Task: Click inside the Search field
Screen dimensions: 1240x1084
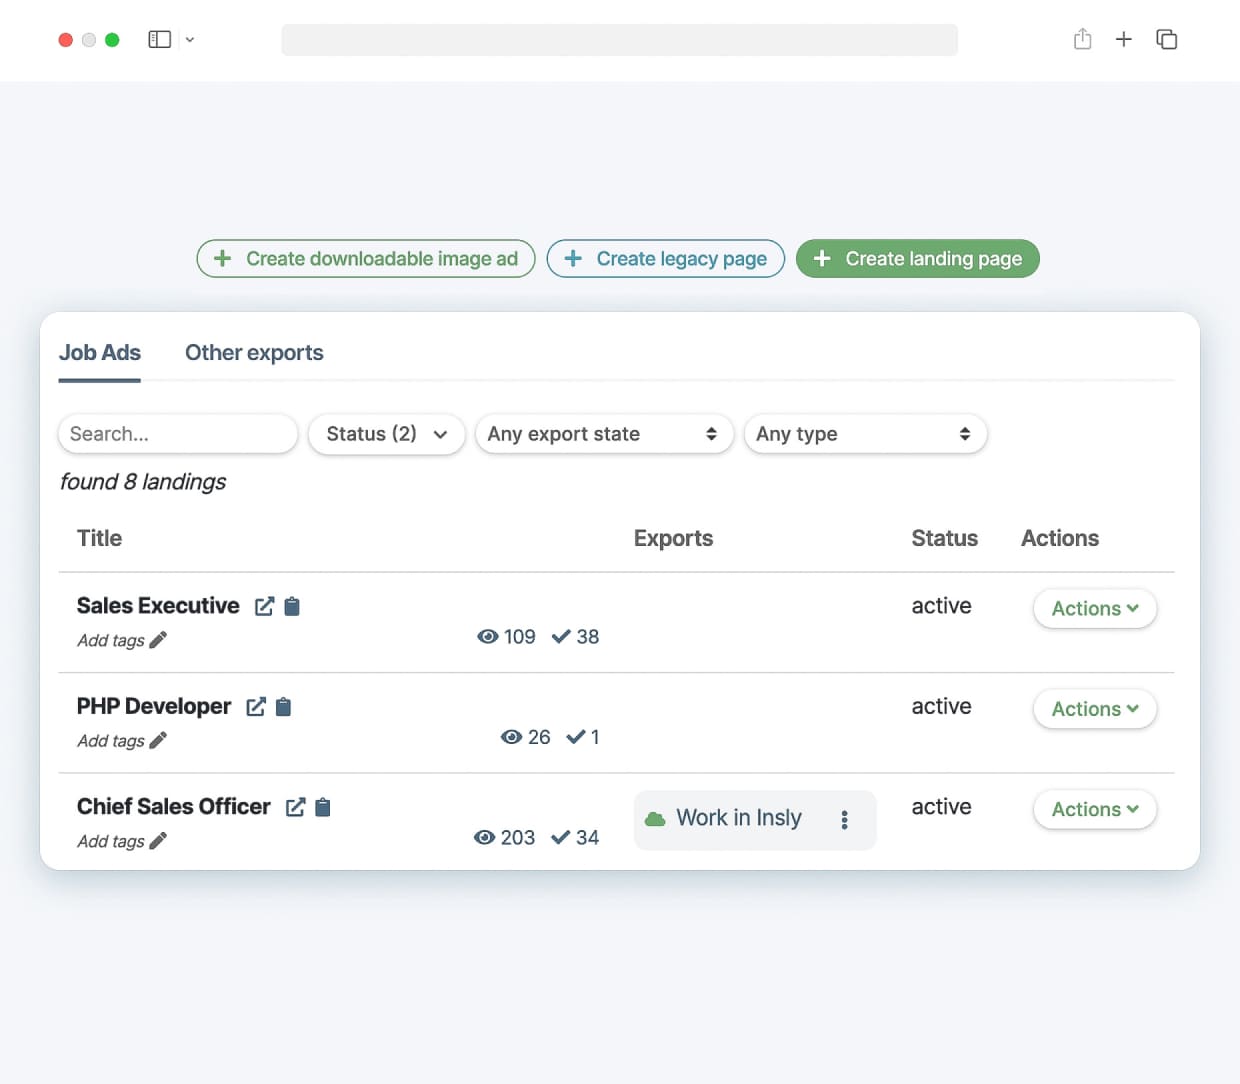Action: point(177,434)
